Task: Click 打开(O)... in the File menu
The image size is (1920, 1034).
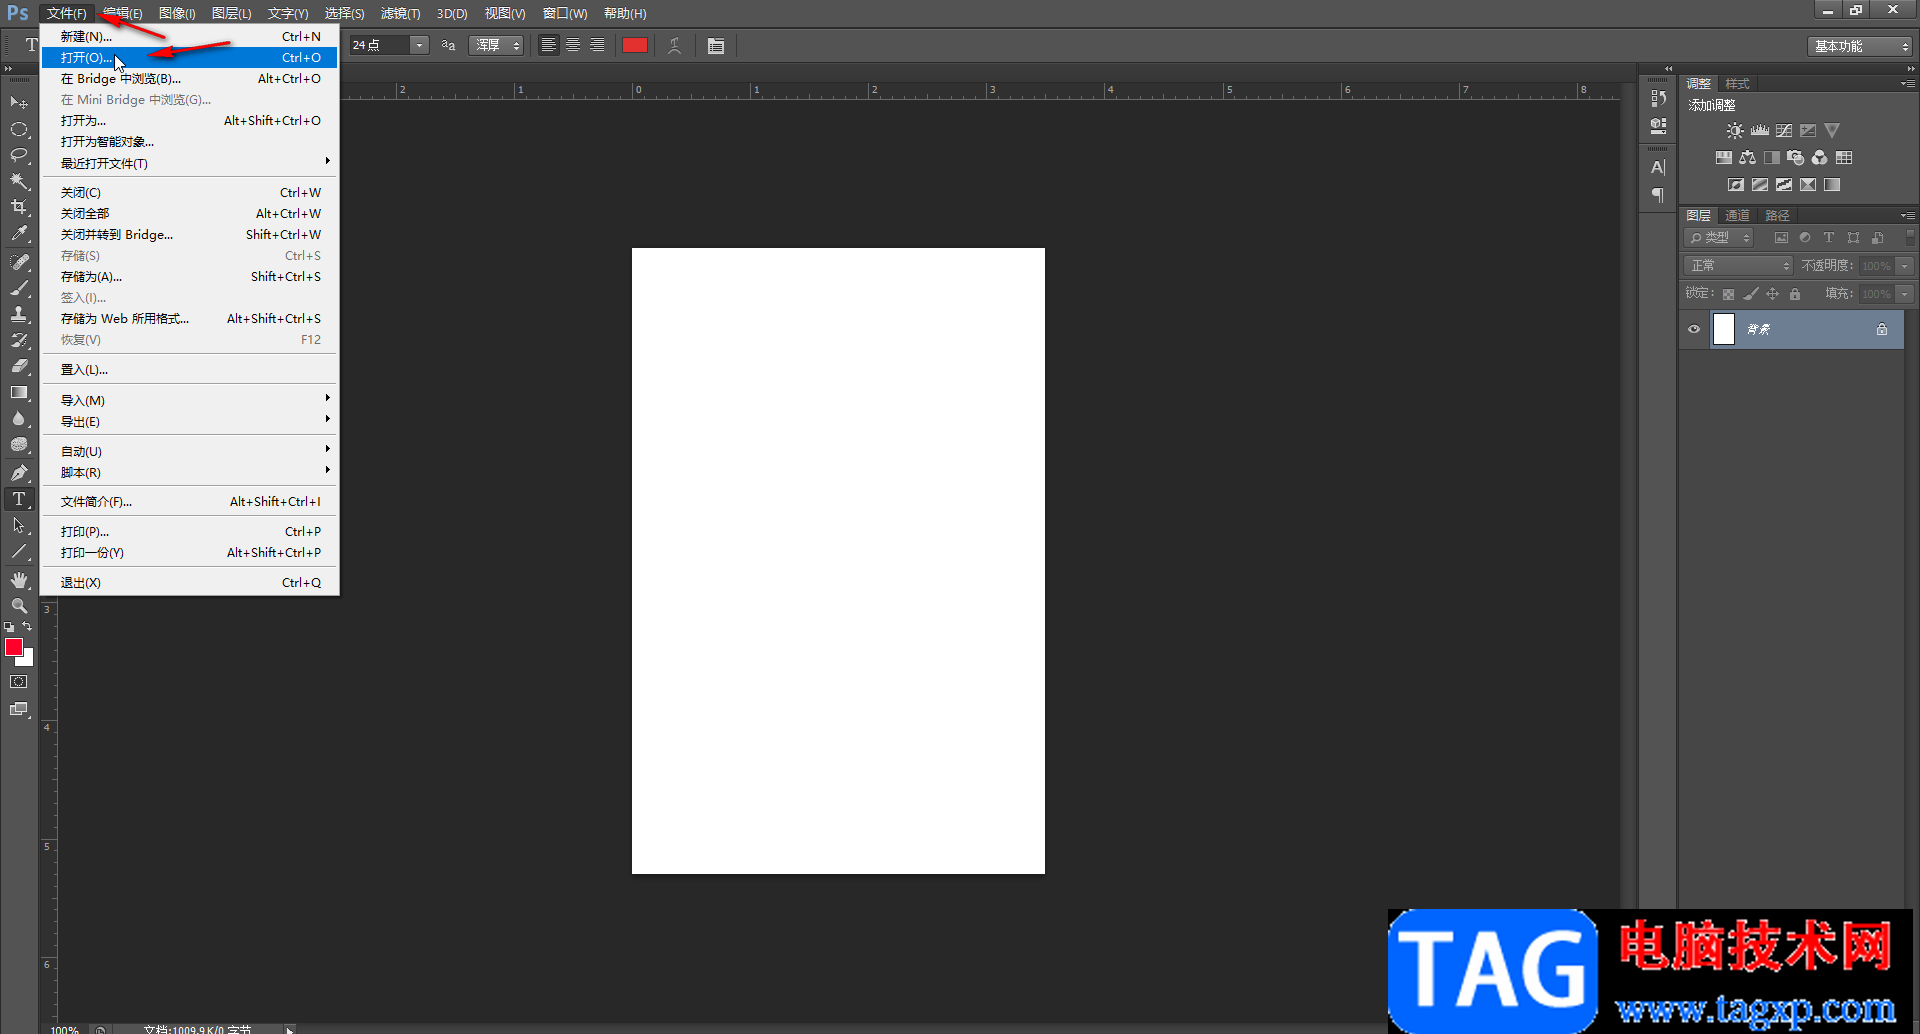Action: pyautogui.click(x=190, y=58)
